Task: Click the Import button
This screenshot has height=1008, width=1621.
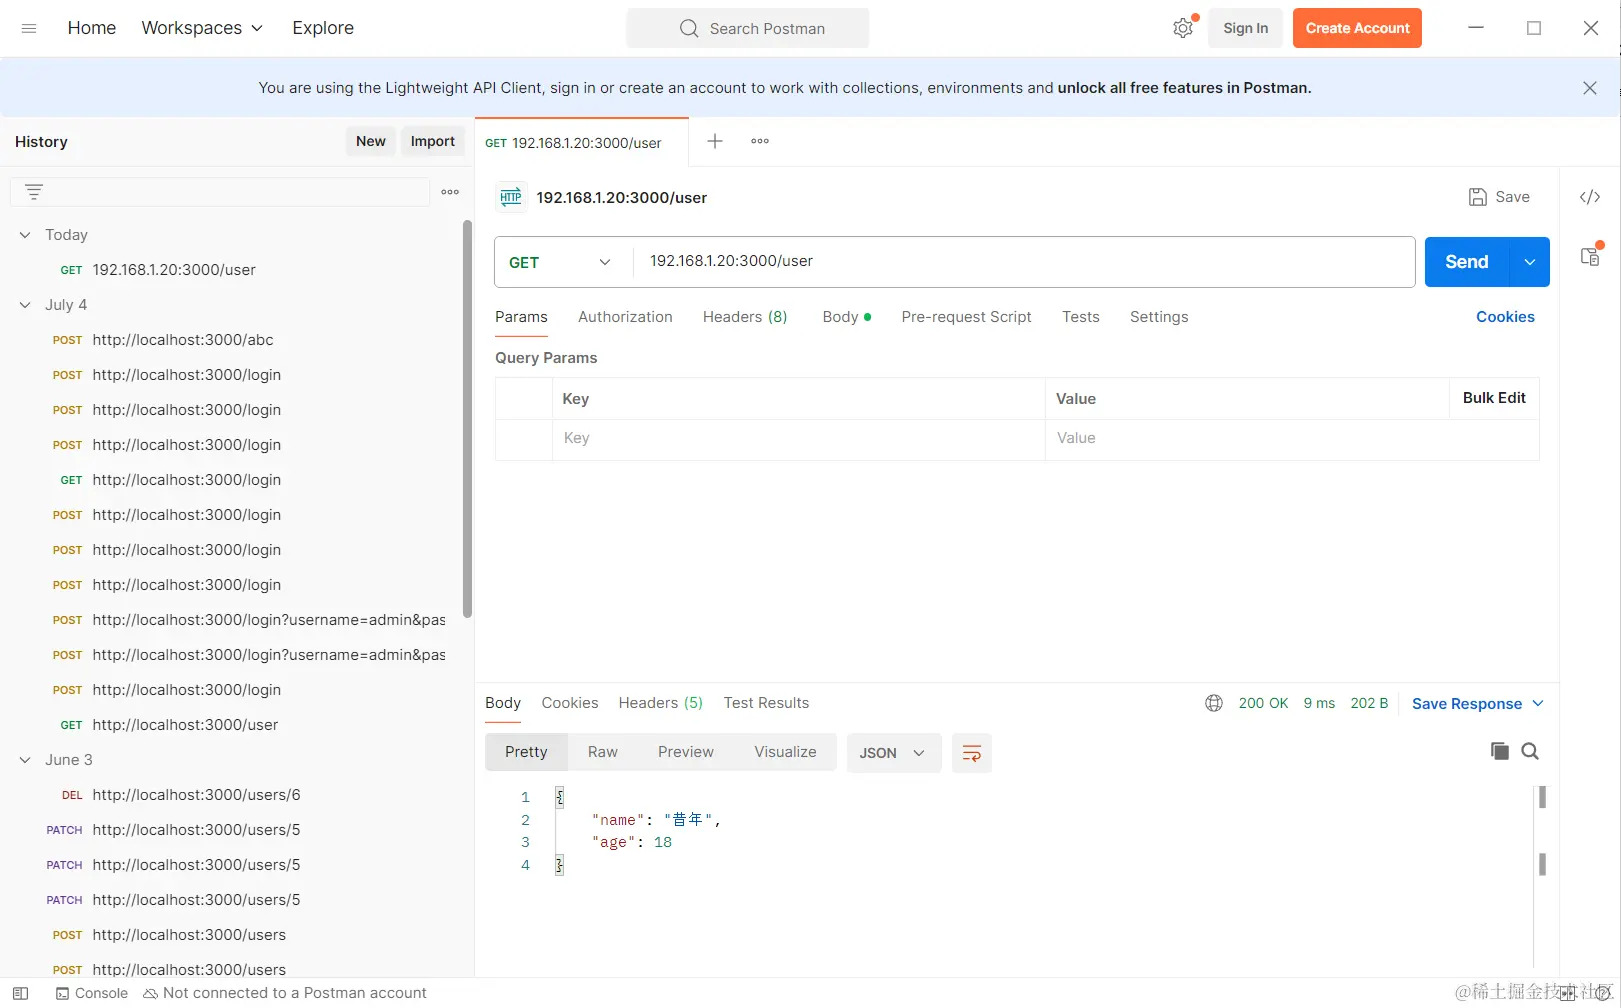Action: pyautogui.click(x=433, y=141)
